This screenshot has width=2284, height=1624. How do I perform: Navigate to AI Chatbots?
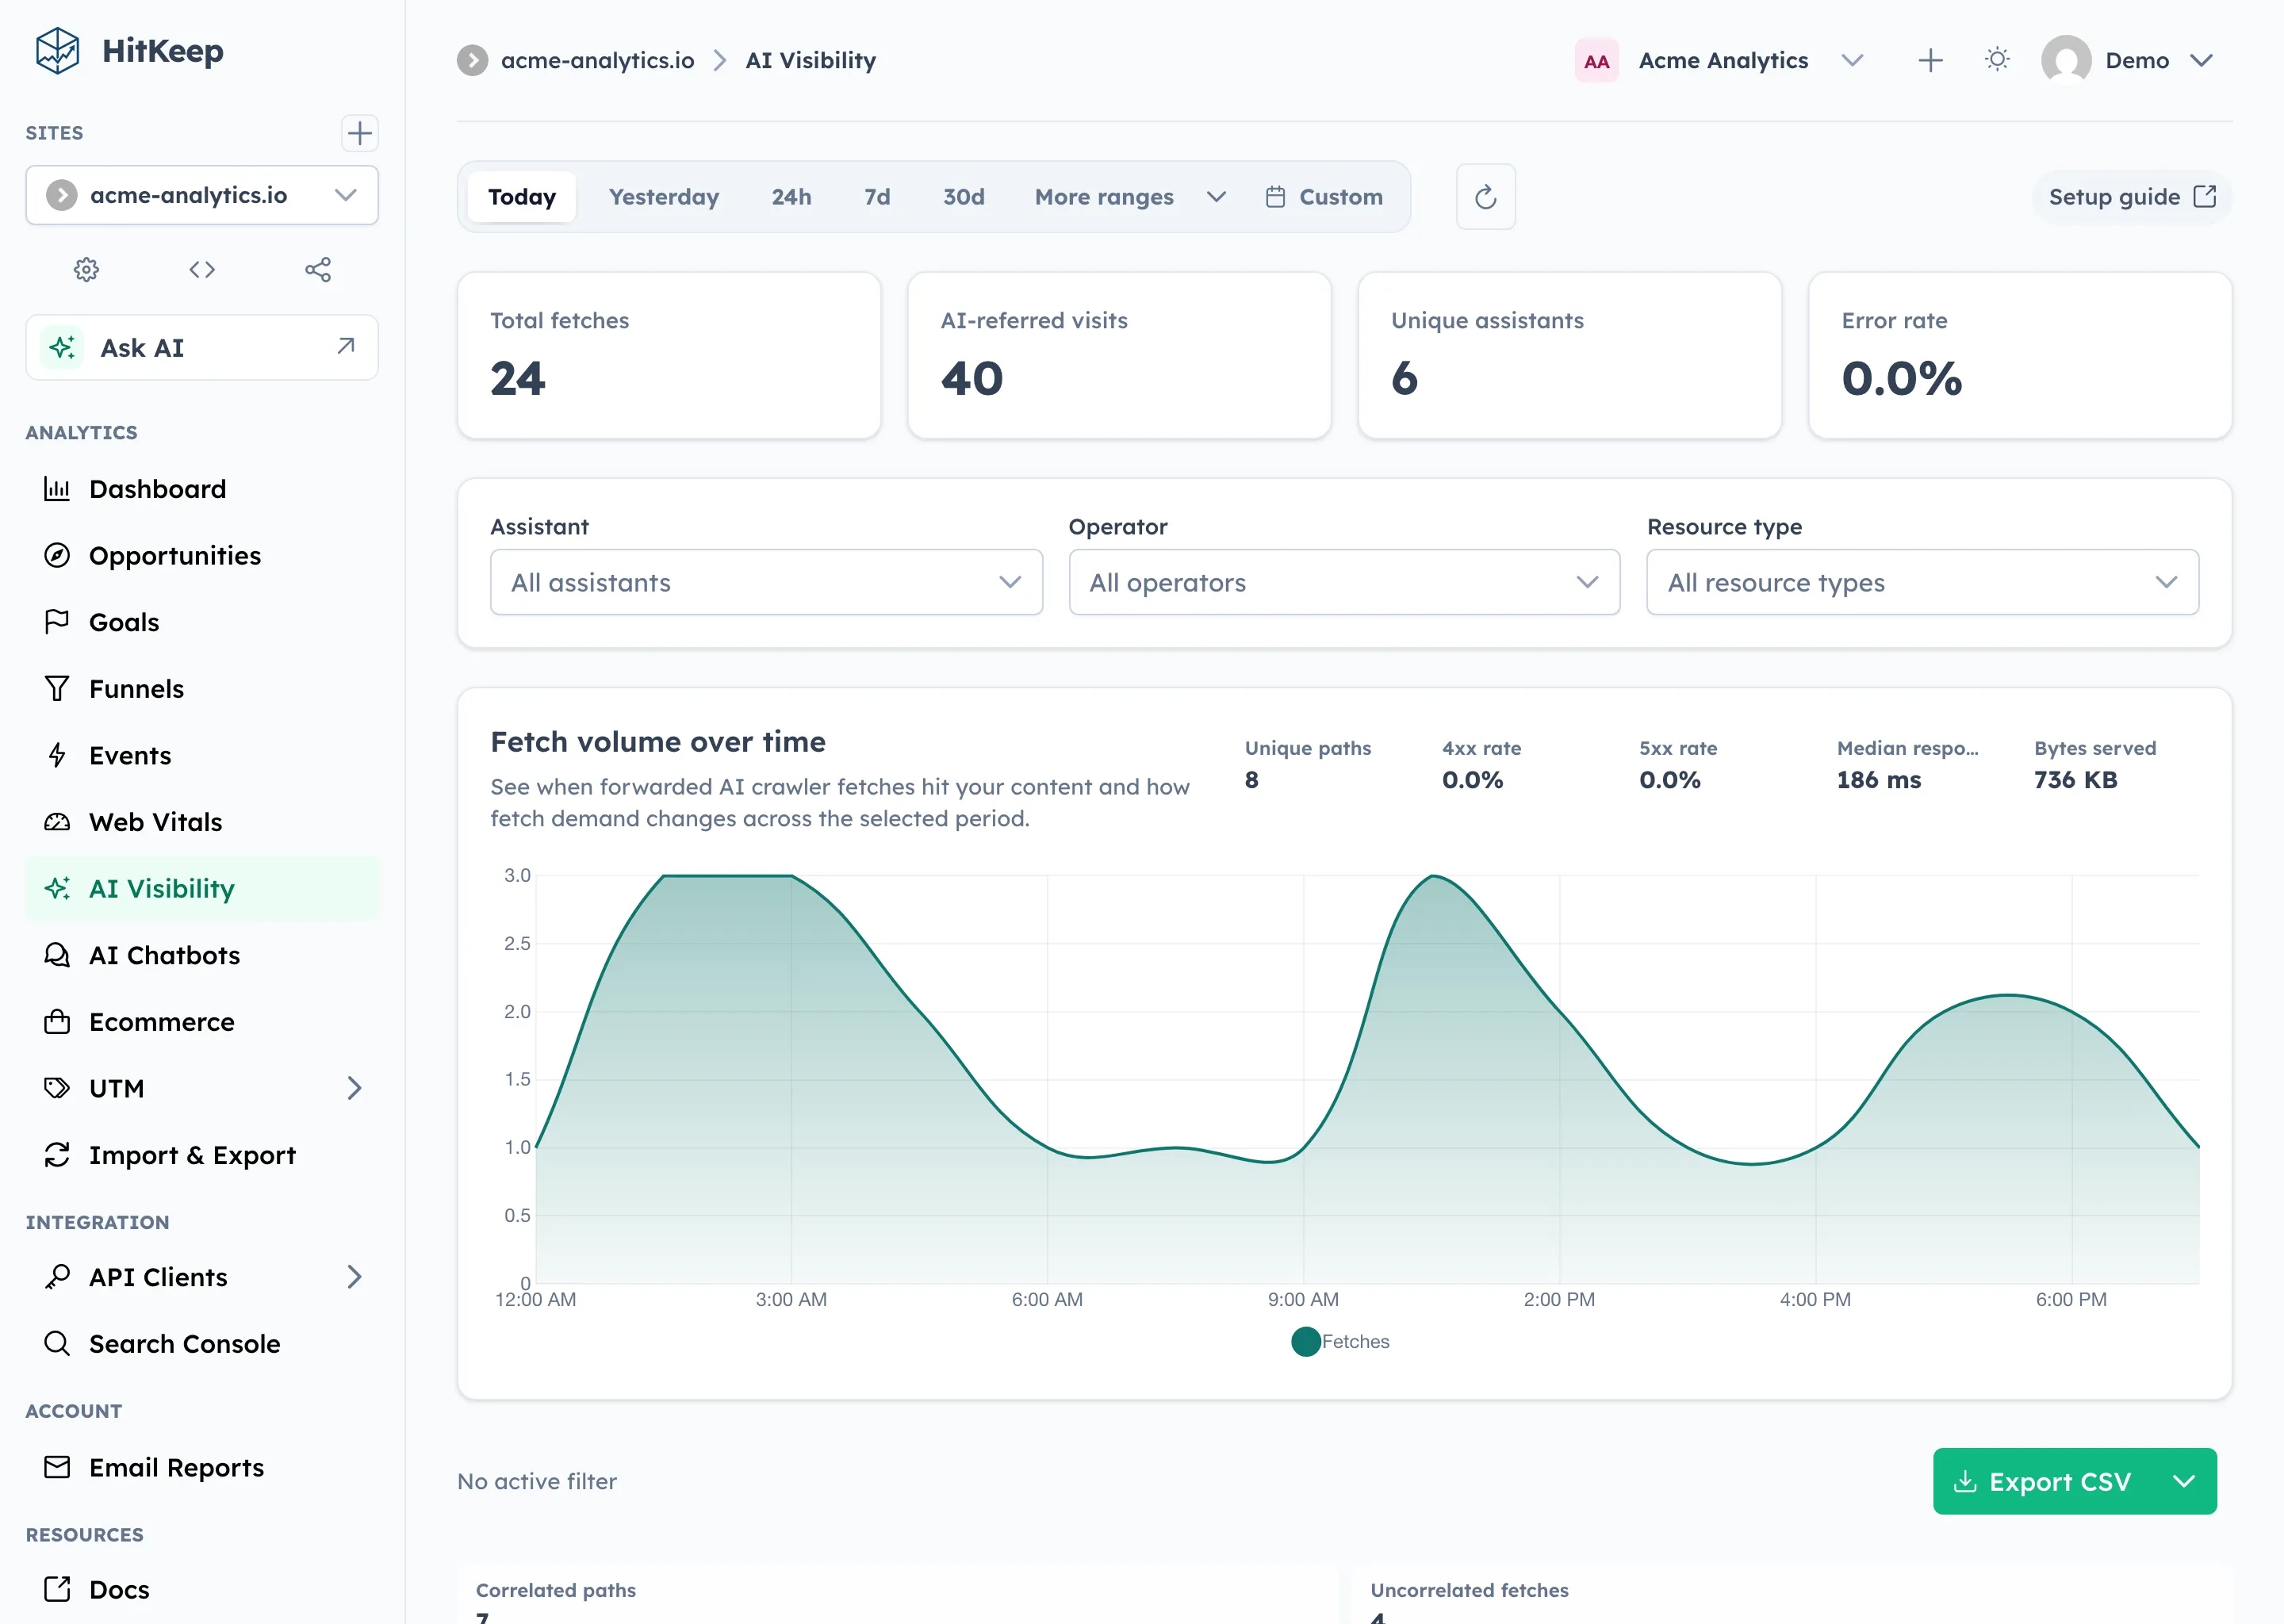point(202,955)
